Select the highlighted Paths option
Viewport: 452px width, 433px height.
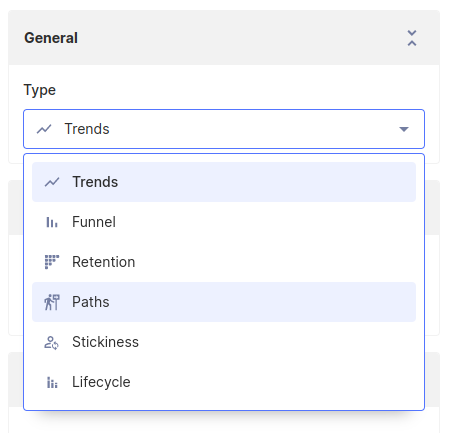pyautogui.click(x=224, y=302)
